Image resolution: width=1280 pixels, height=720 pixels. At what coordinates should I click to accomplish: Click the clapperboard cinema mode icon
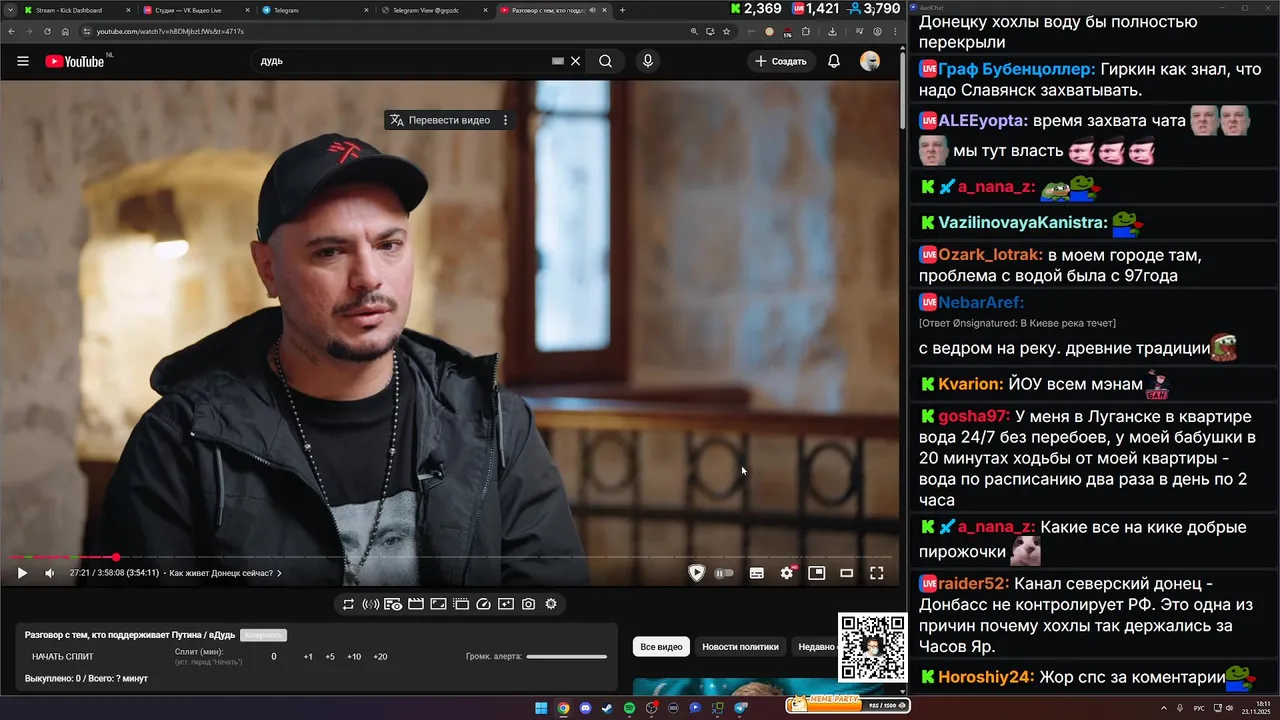point(416,604)
